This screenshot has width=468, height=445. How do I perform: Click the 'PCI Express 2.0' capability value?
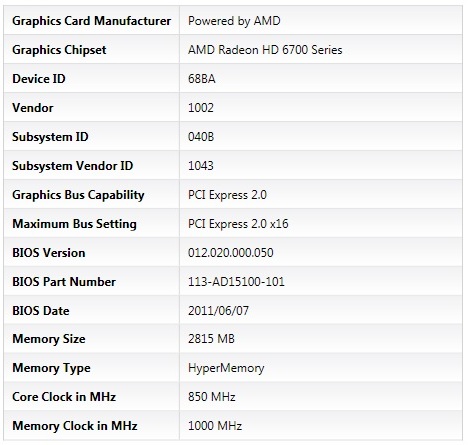click(x=227, y=195)
